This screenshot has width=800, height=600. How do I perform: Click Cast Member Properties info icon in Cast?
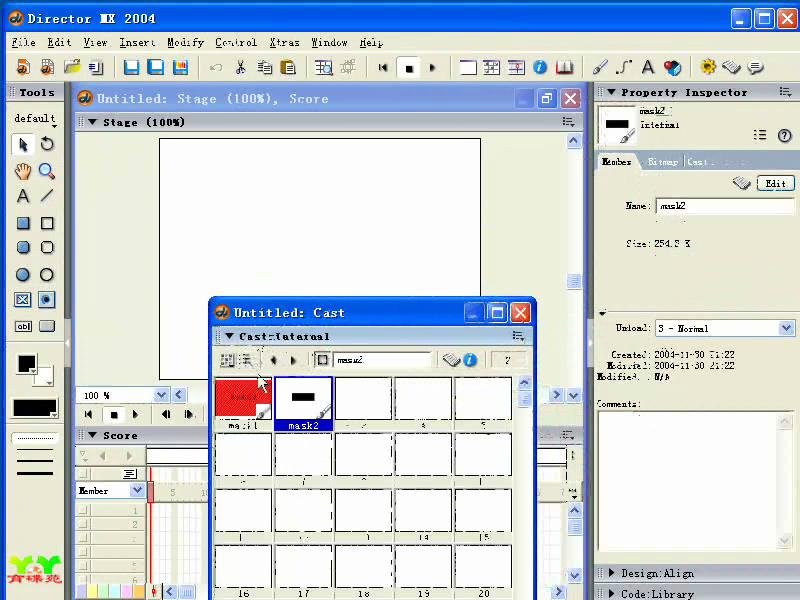click(x=470, y=360)
